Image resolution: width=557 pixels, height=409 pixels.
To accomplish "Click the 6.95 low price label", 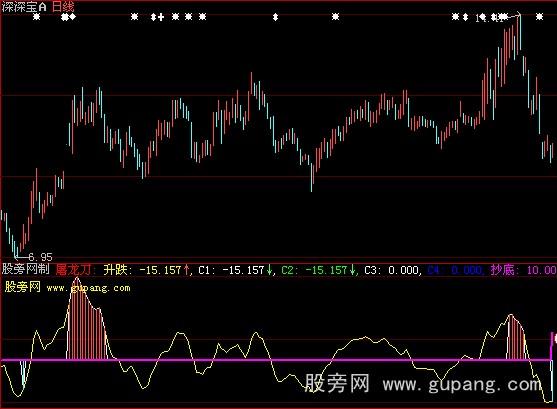I will 40,257.
